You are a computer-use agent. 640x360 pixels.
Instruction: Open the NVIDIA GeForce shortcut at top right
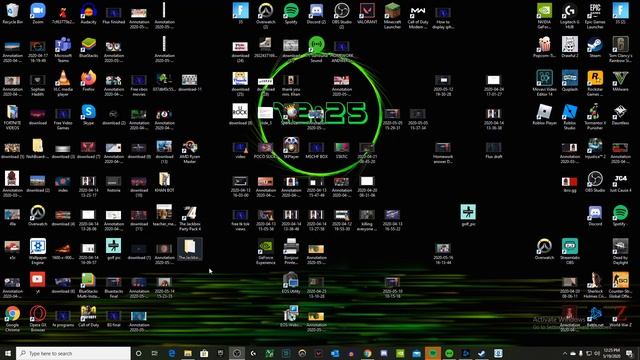(x=544, y=16)
